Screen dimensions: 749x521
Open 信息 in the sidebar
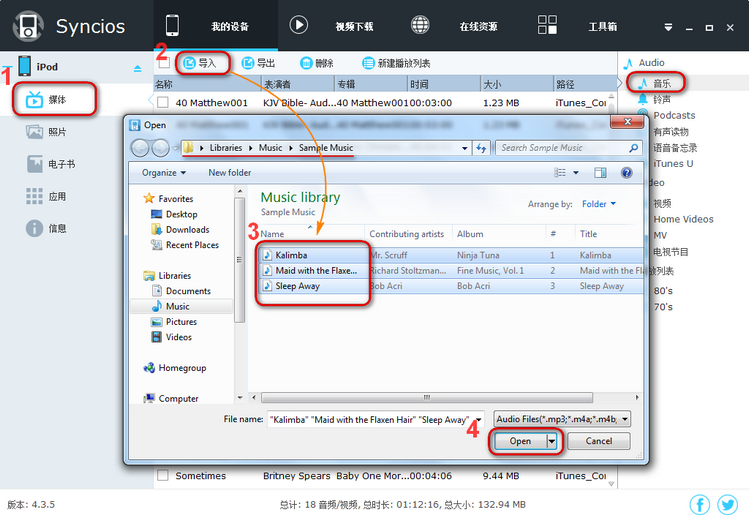pyautogui.click(x=46, y=228)
